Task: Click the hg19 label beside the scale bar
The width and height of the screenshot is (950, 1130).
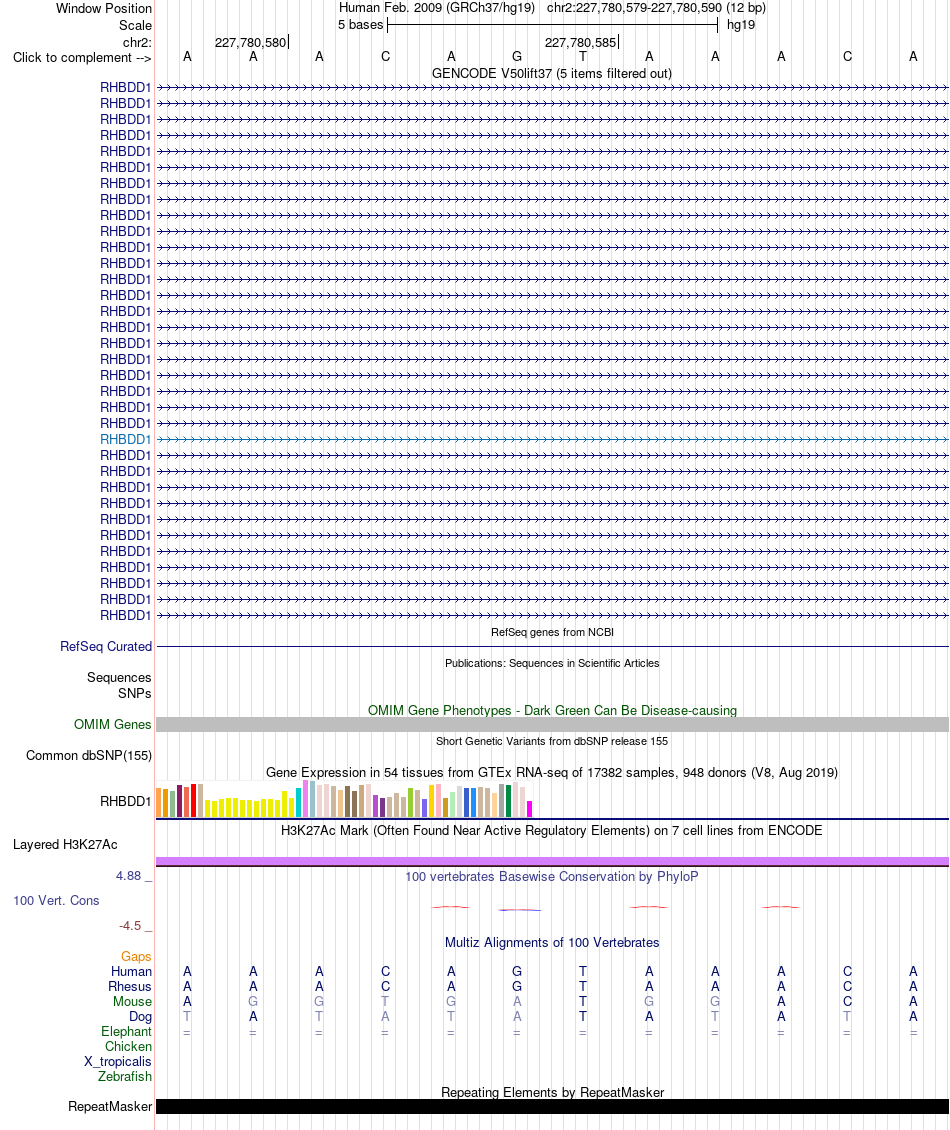Action: pyautogui.click(x=741, y=25)
